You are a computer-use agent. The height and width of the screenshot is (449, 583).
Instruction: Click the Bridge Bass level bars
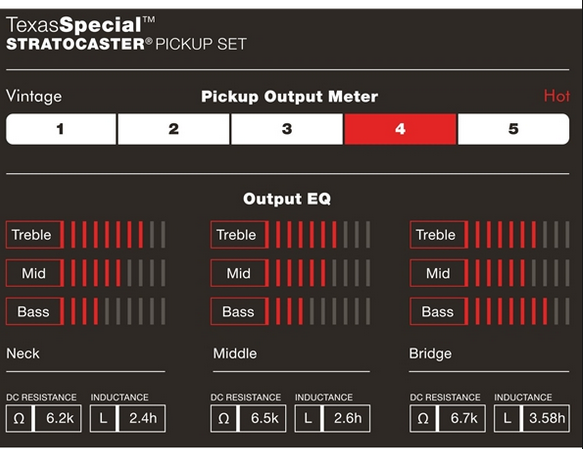click(x=522, y=311)
